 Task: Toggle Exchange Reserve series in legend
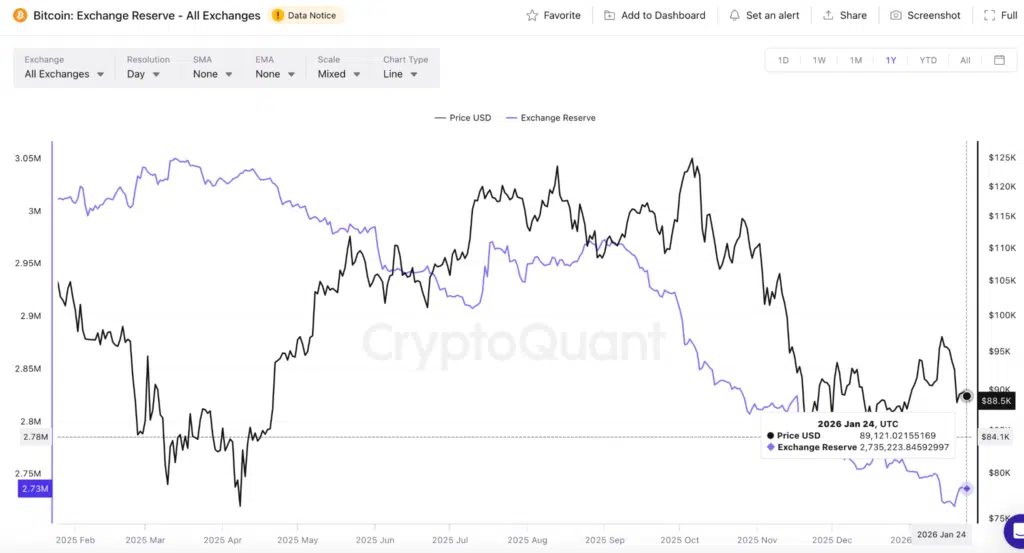coord(552,118)
